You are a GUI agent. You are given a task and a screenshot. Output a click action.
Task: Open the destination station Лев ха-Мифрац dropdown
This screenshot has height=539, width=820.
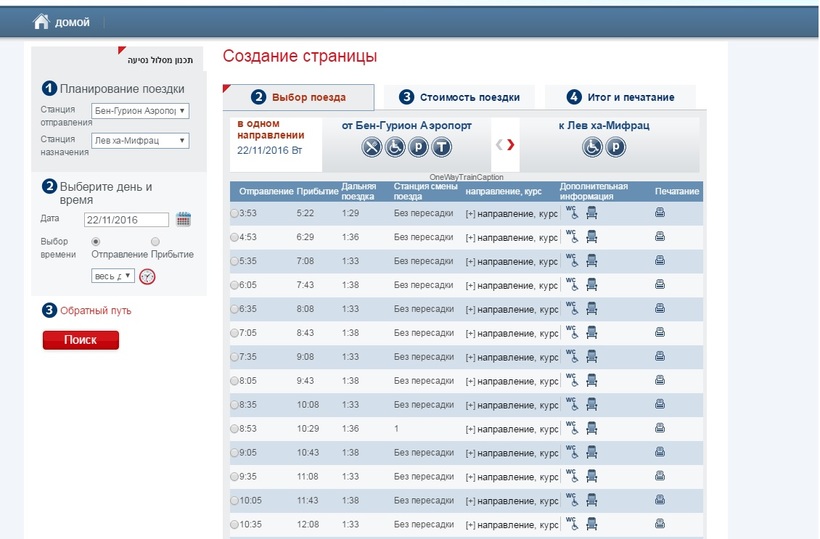point(140,141)
